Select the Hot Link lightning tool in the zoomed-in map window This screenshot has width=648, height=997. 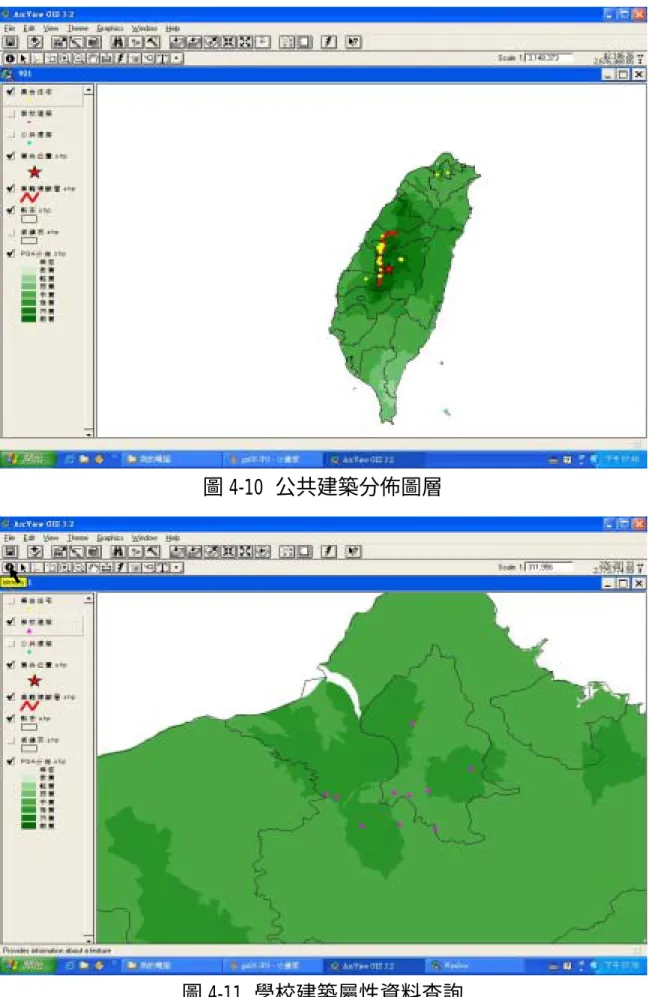click(121, 567)
